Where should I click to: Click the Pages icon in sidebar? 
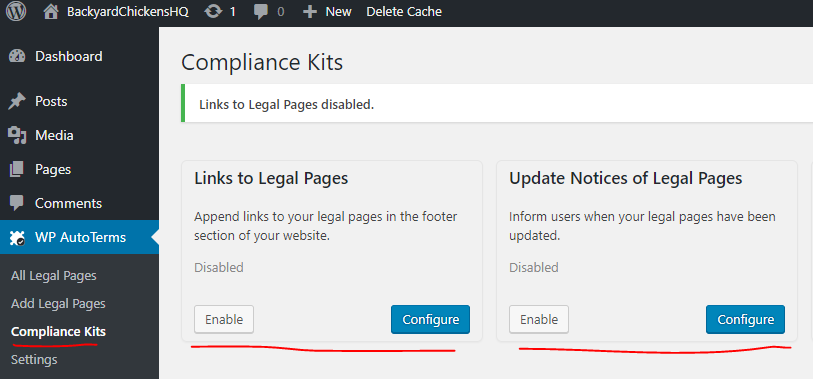(17, 170)
